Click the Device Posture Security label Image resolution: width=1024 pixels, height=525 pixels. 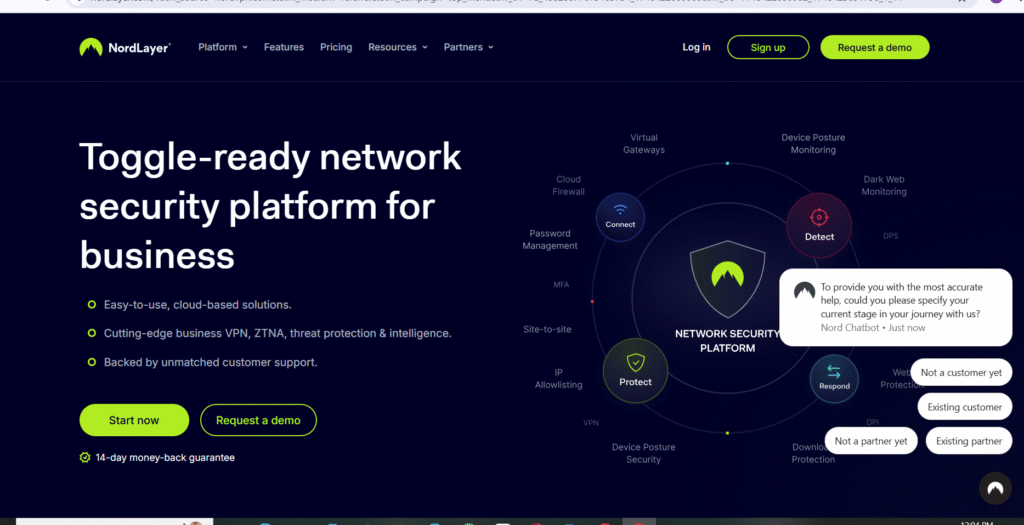point(643,453)
